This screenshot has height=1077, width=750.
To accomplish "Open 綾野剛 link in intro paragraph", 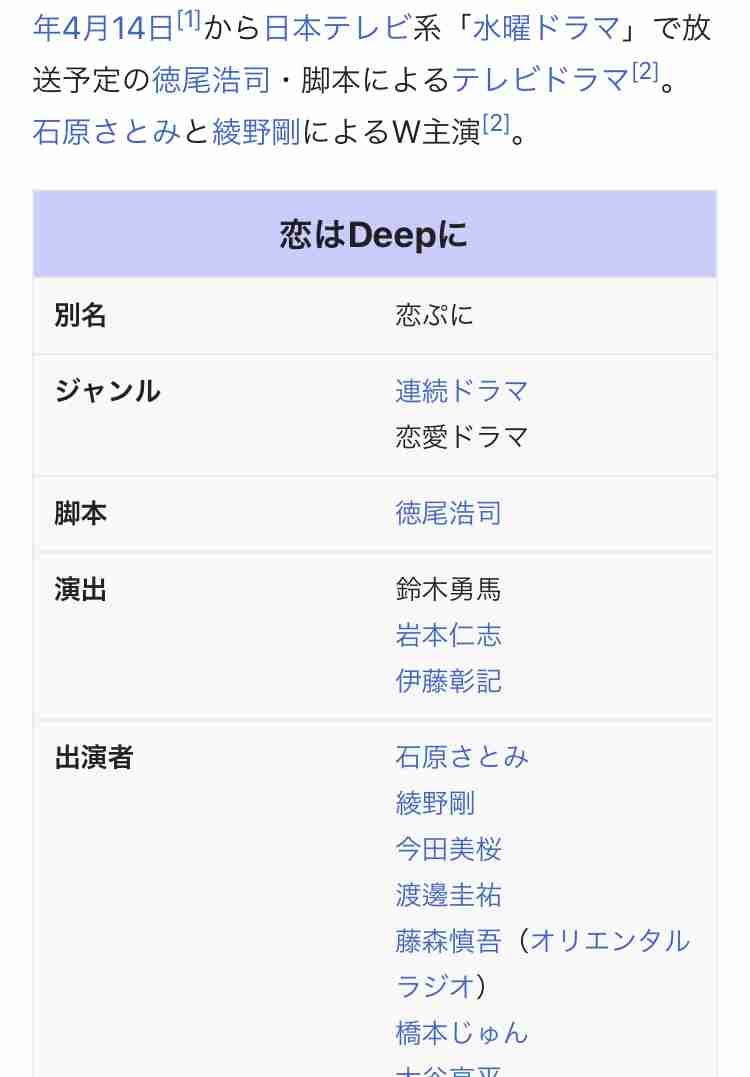I will click(x=256, y=132).
